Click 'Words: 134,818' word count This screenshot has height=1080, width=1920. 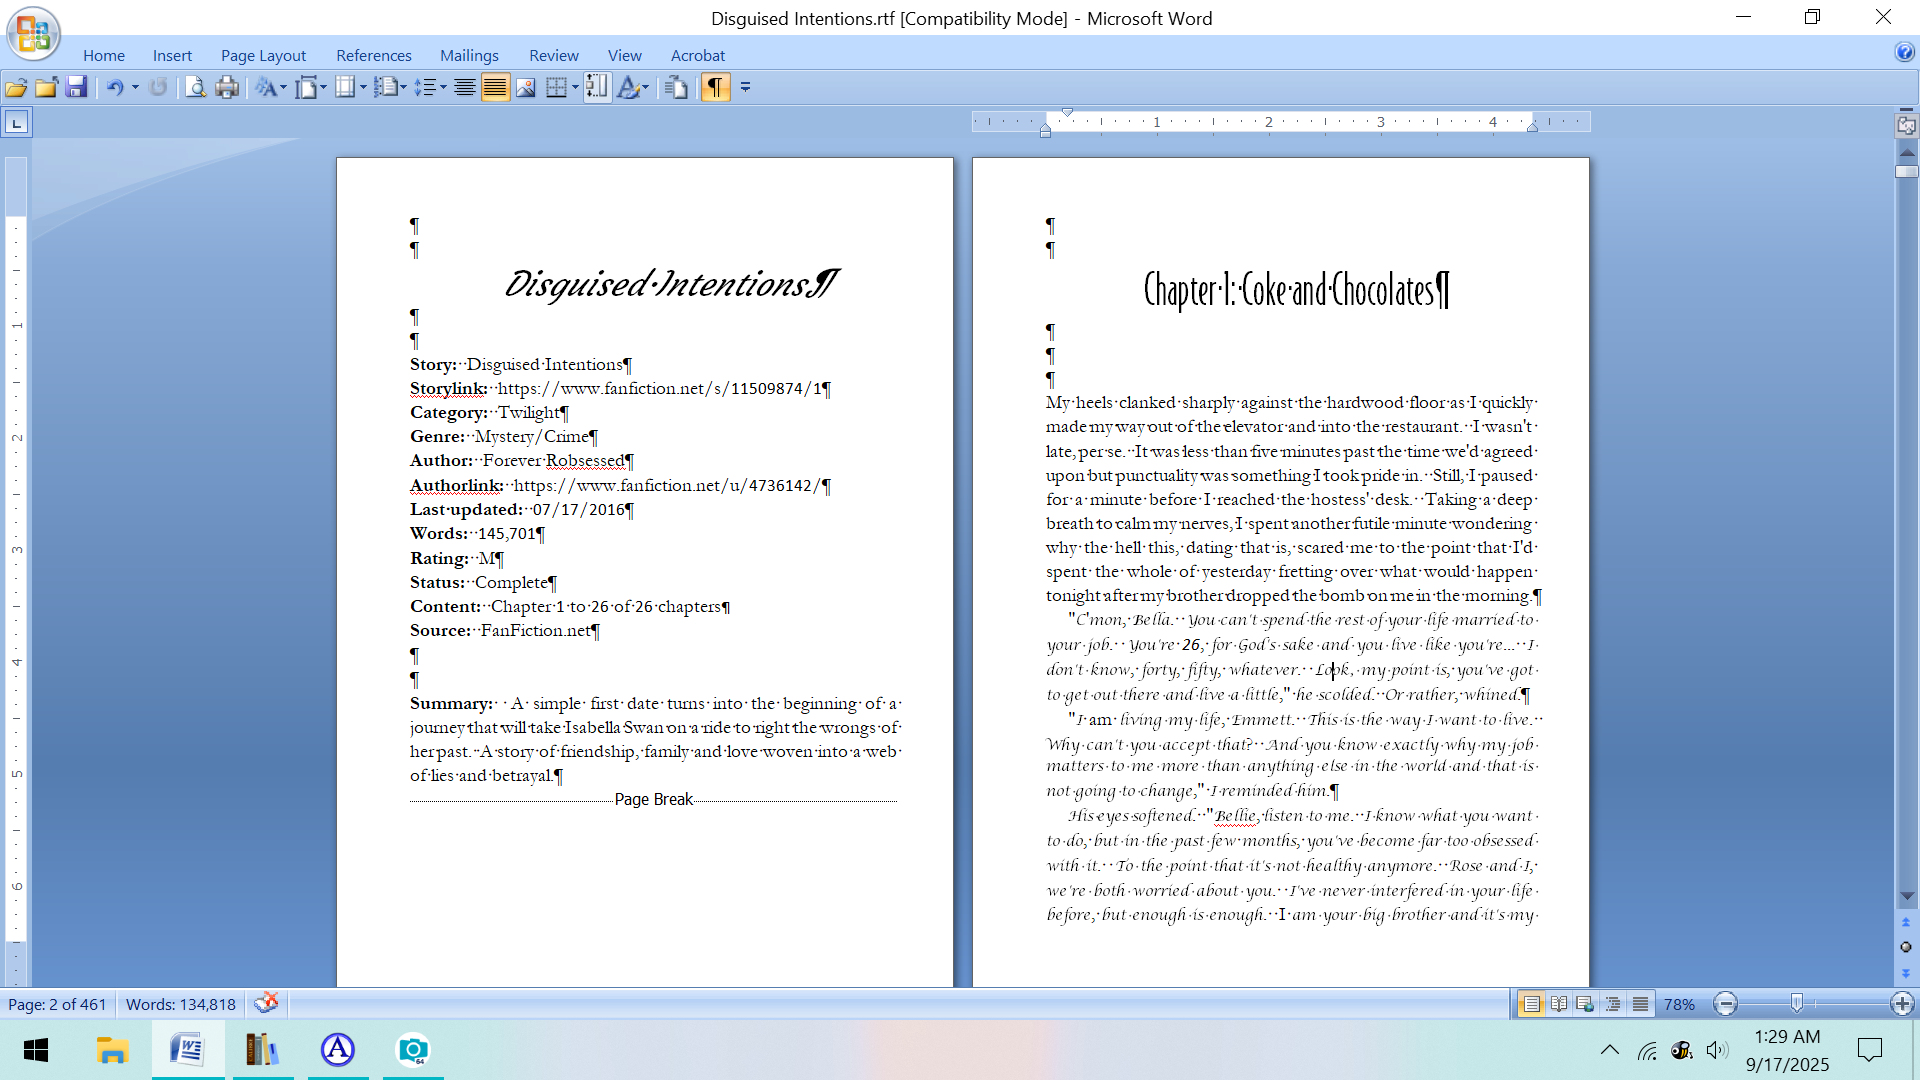181,1004
